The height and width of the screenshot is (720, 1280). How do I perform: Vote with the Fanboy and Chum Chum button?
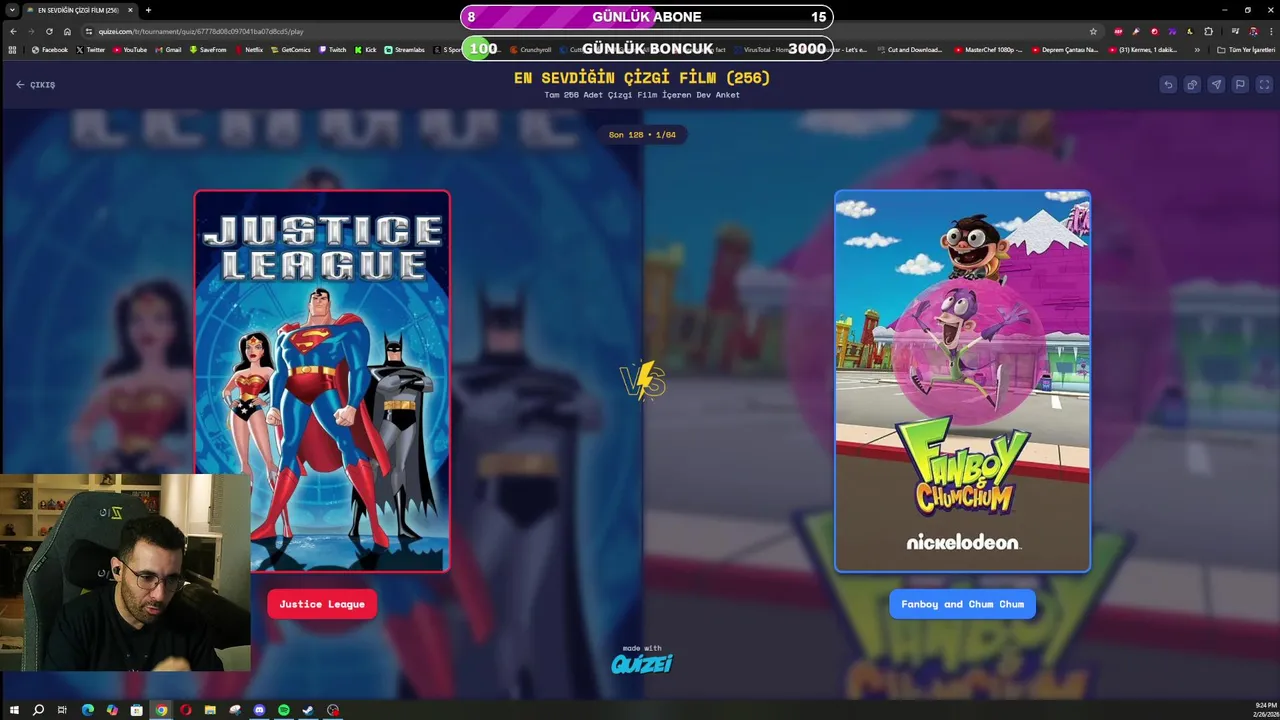tap(962, 604)
